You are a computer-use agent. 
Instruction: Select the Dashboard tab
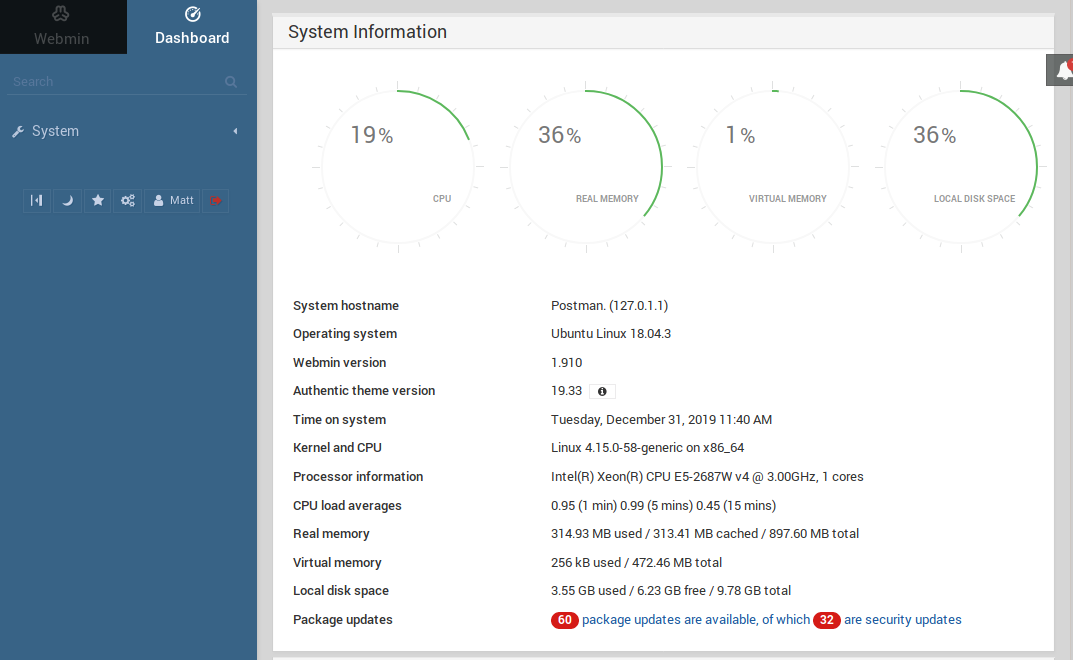pyautogui.click(x=192, y=27)
